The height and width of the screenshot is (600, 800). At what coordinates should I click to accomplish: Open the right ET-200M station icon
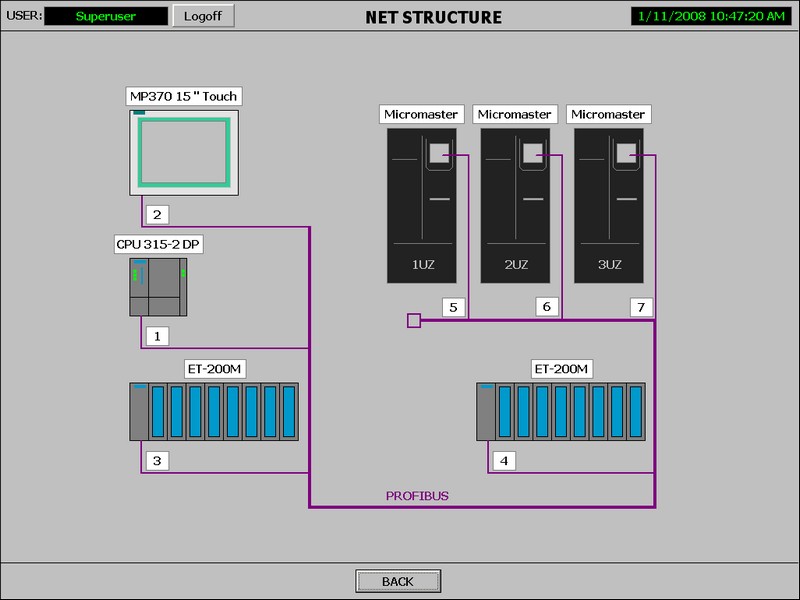pyautogui.click(x=561, y=411)
